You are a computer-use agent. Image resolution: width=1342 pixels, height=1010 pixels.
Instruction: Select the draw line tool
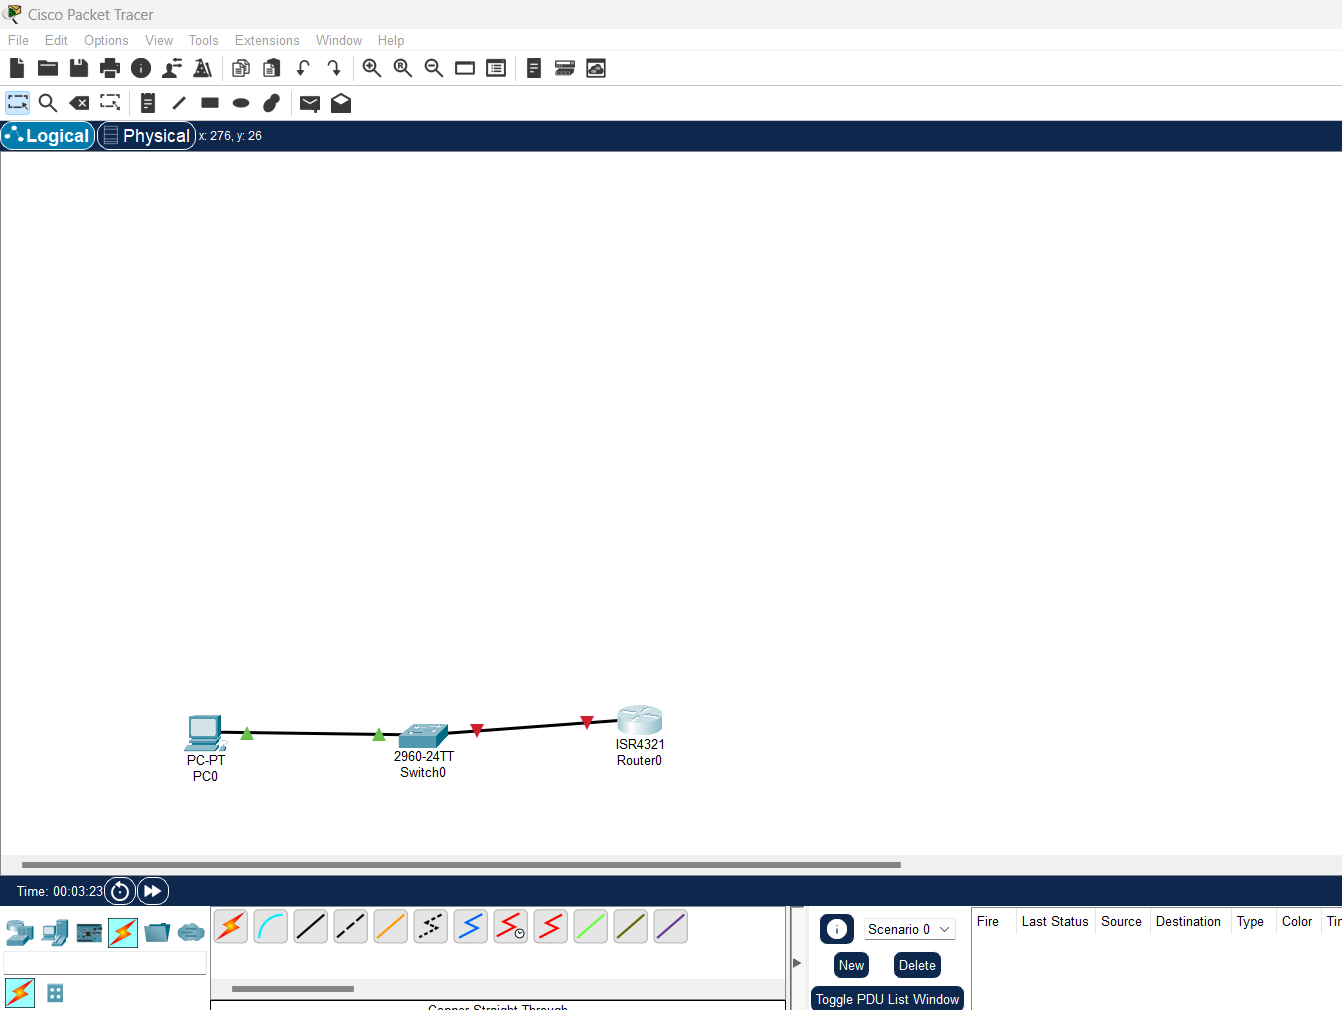[179, 103]
